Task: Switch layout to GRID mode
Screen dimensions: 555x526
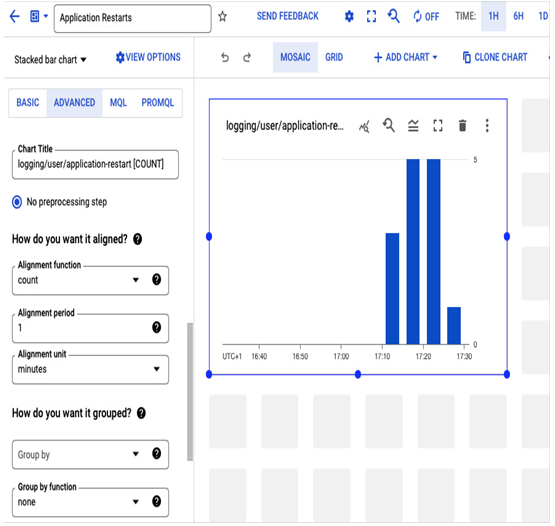Action: [334, 57]
